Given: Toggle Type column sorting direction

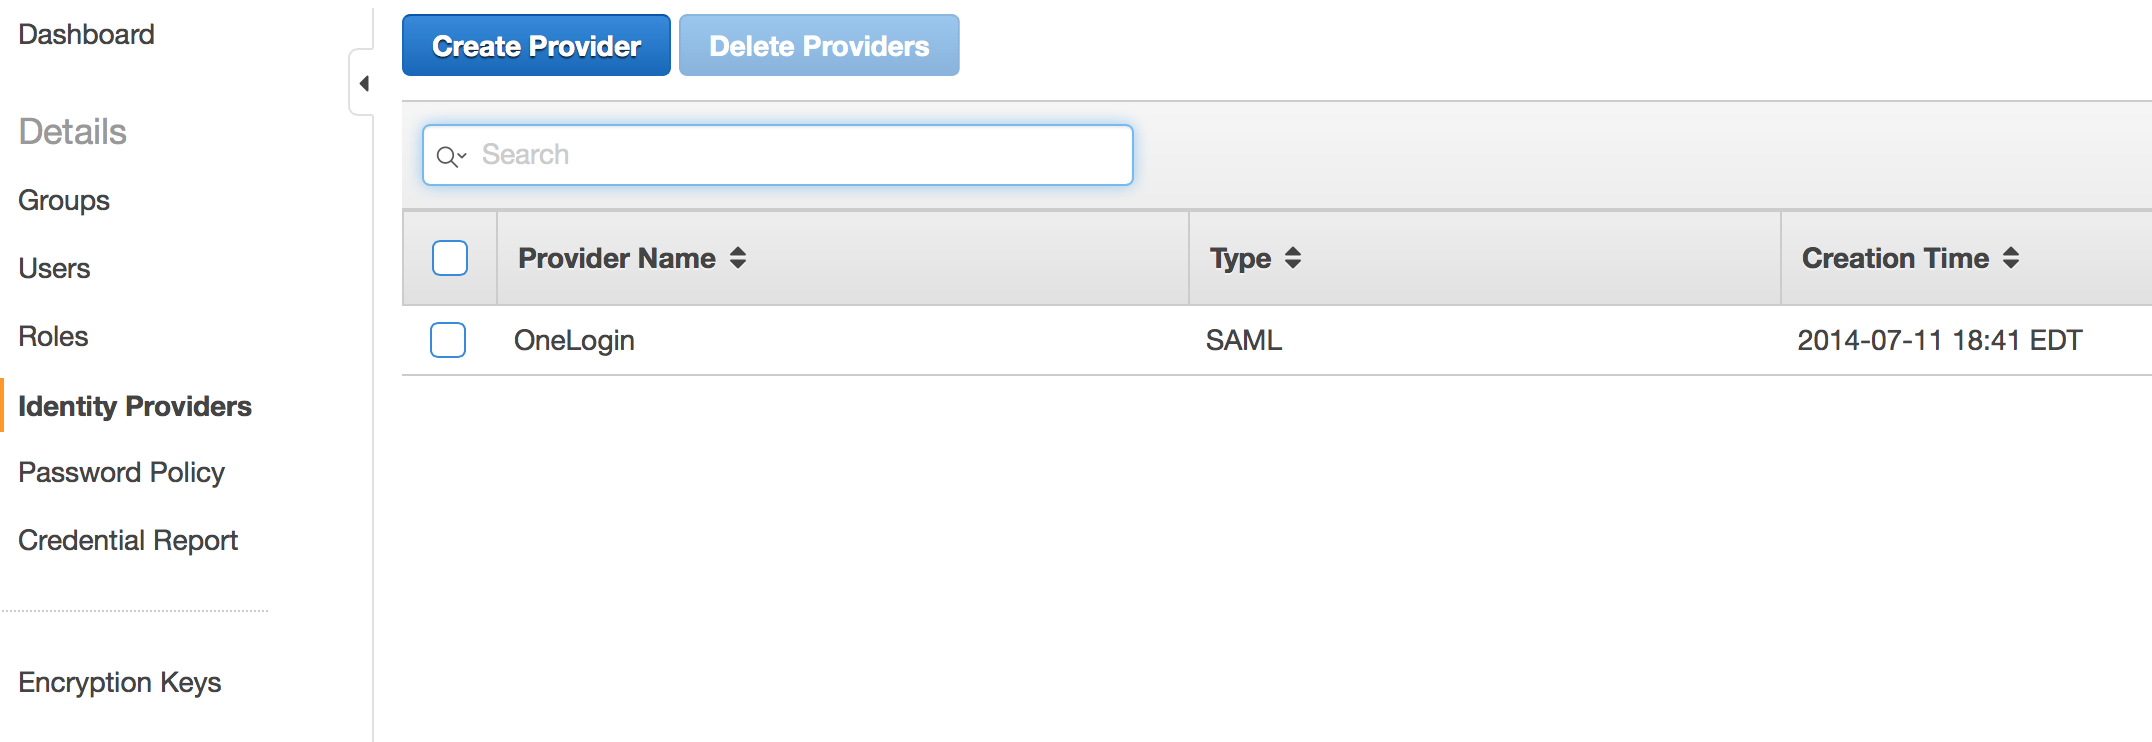Looking at the screenshot, I should (1293, 258).
